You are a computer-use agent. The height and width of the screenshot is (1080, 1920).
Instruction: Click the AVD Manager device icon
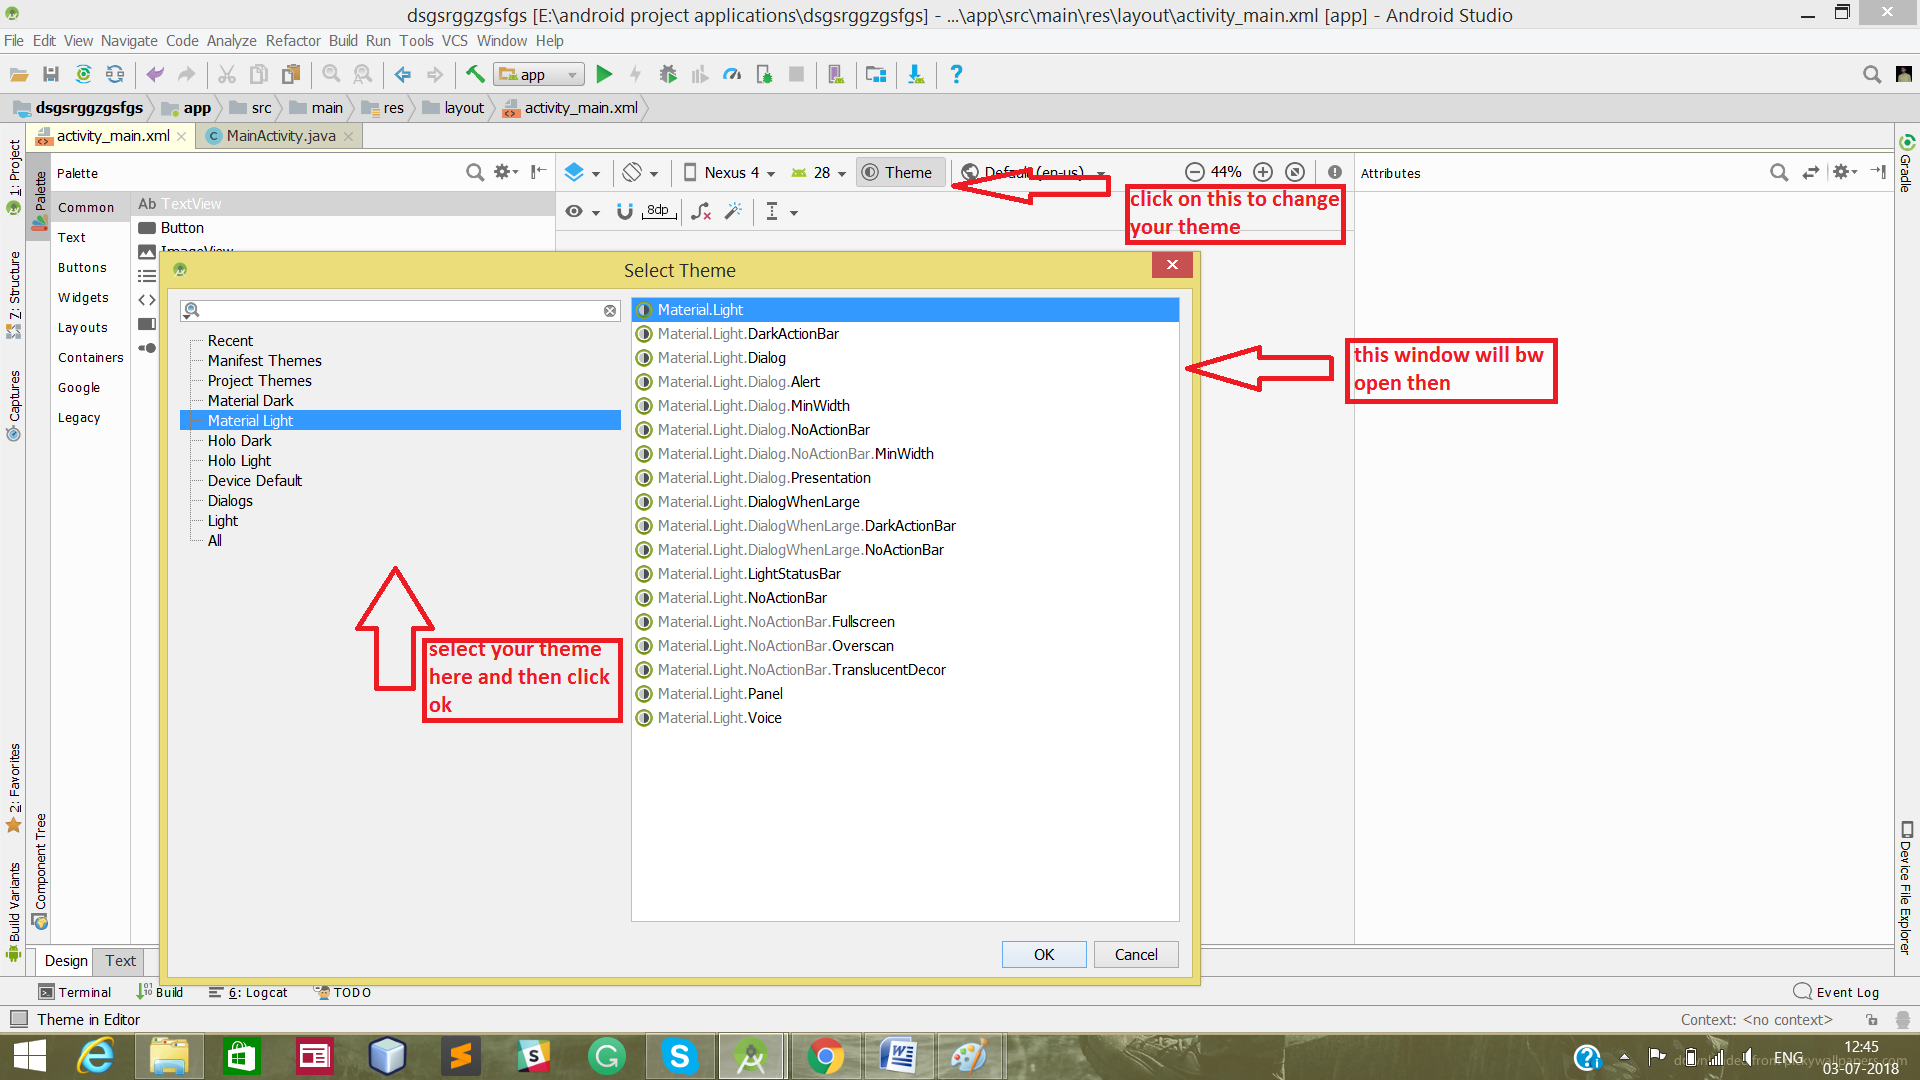point(836,74)
